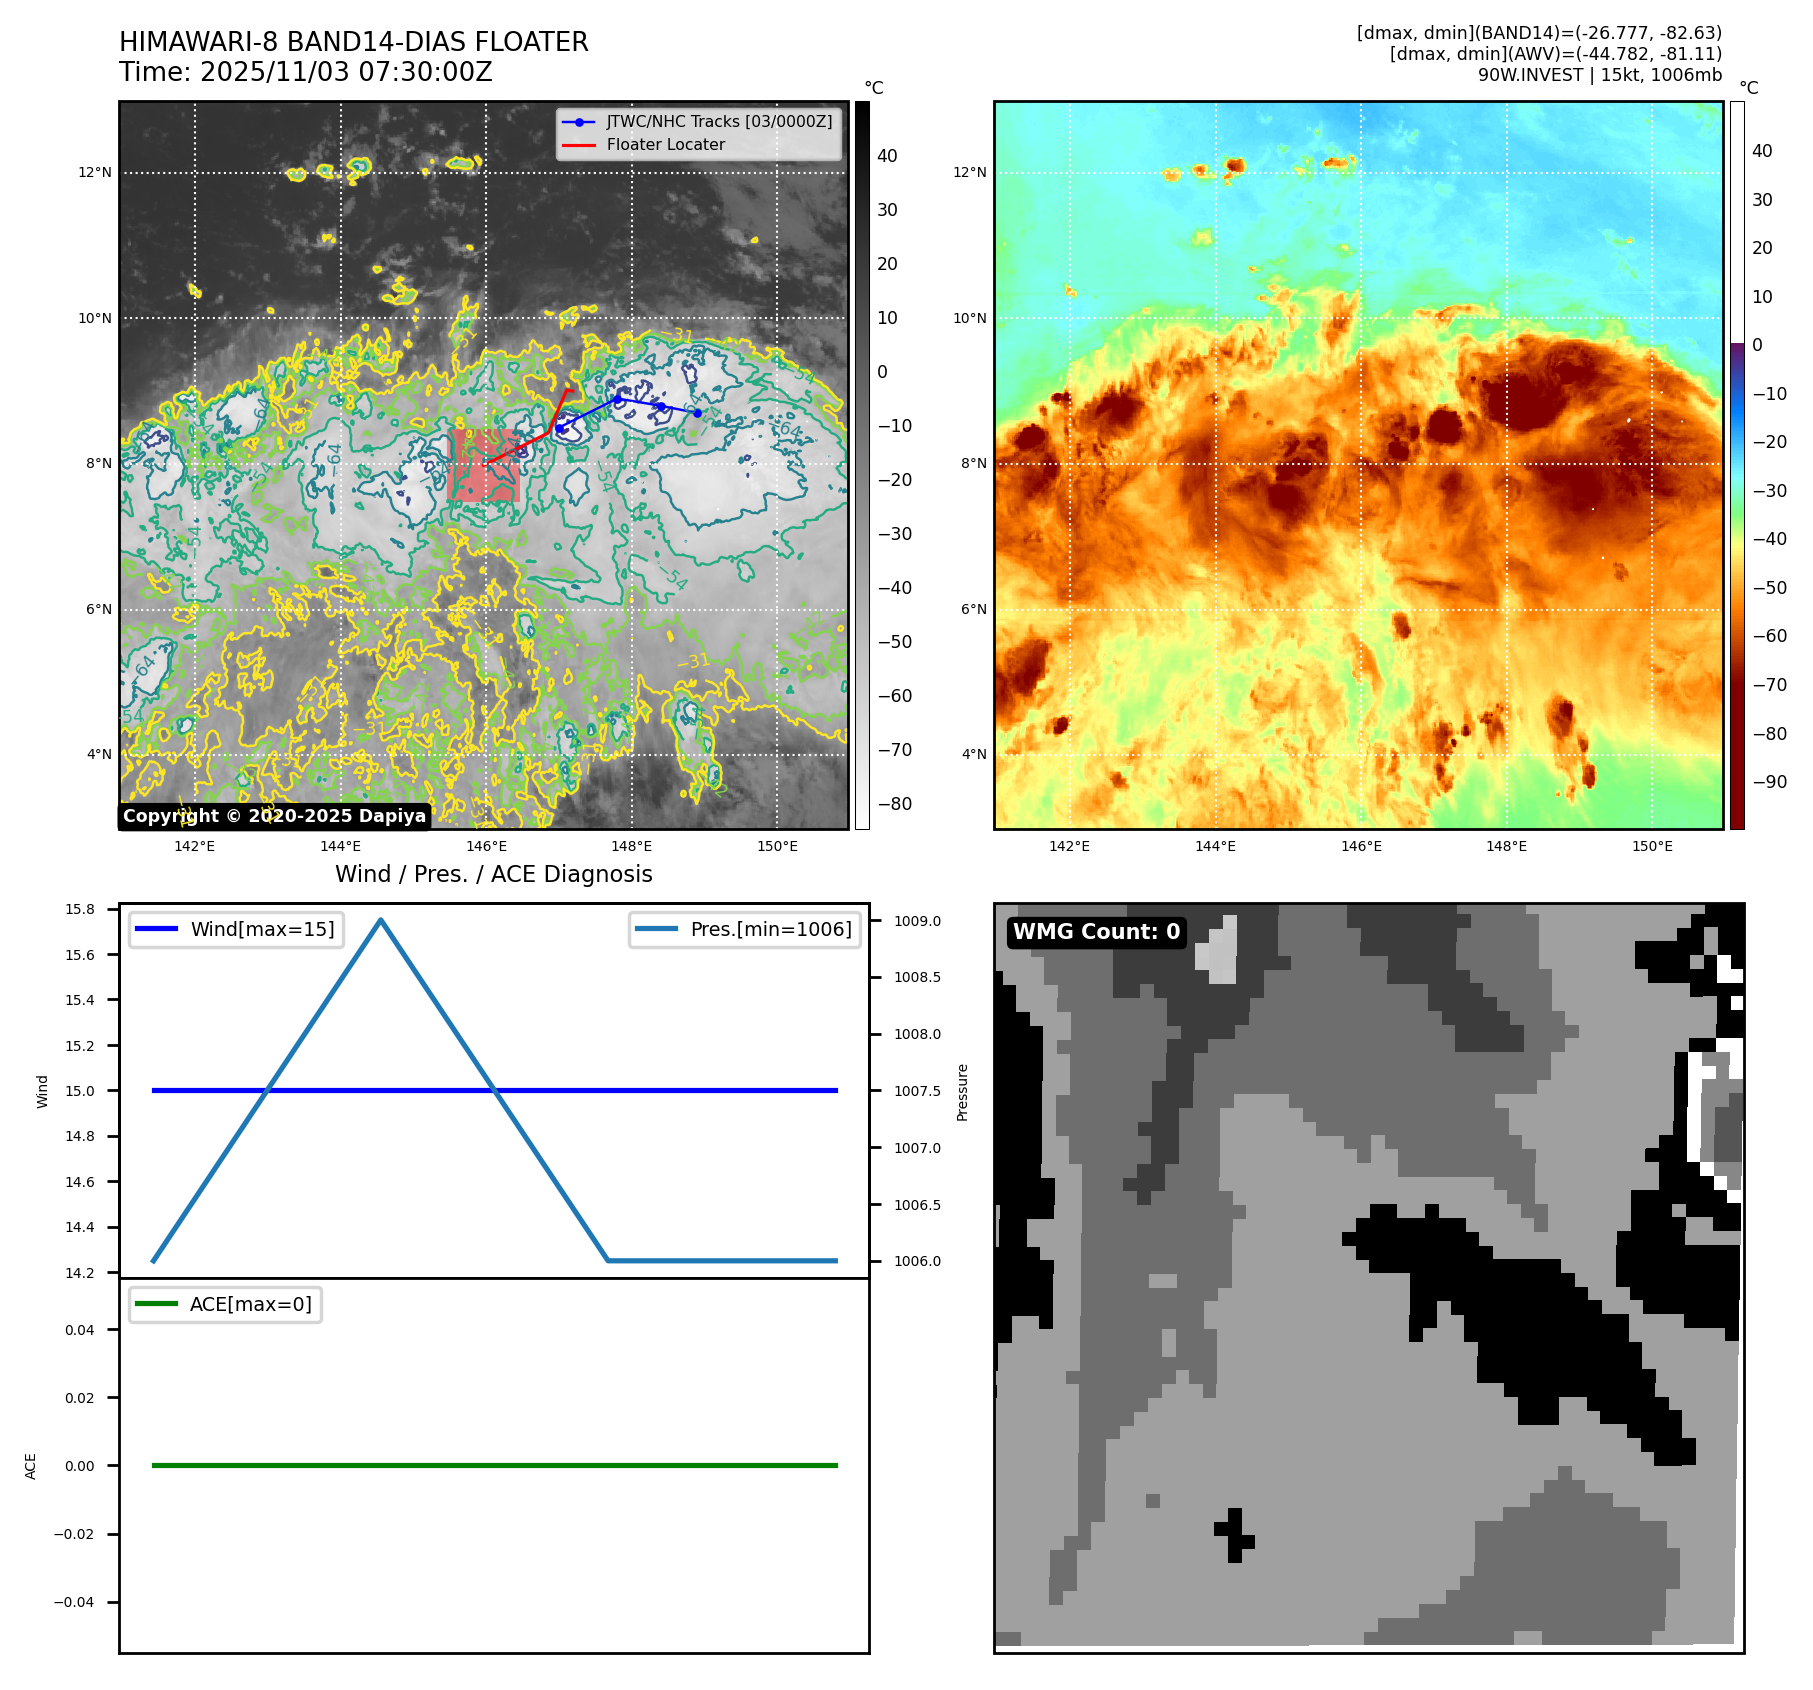Click the horizontal blue wind line
Viewport: 1813px width, 1690px height.
coord(700,1090)
